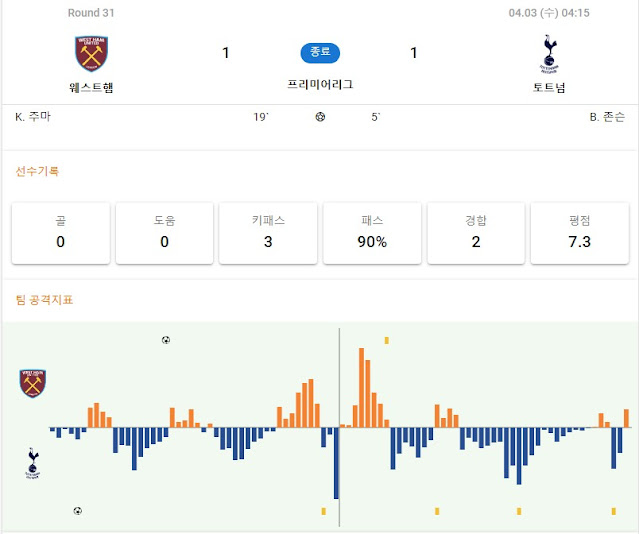Click the soccer ball goal marker above the chart

coord(166,340)
